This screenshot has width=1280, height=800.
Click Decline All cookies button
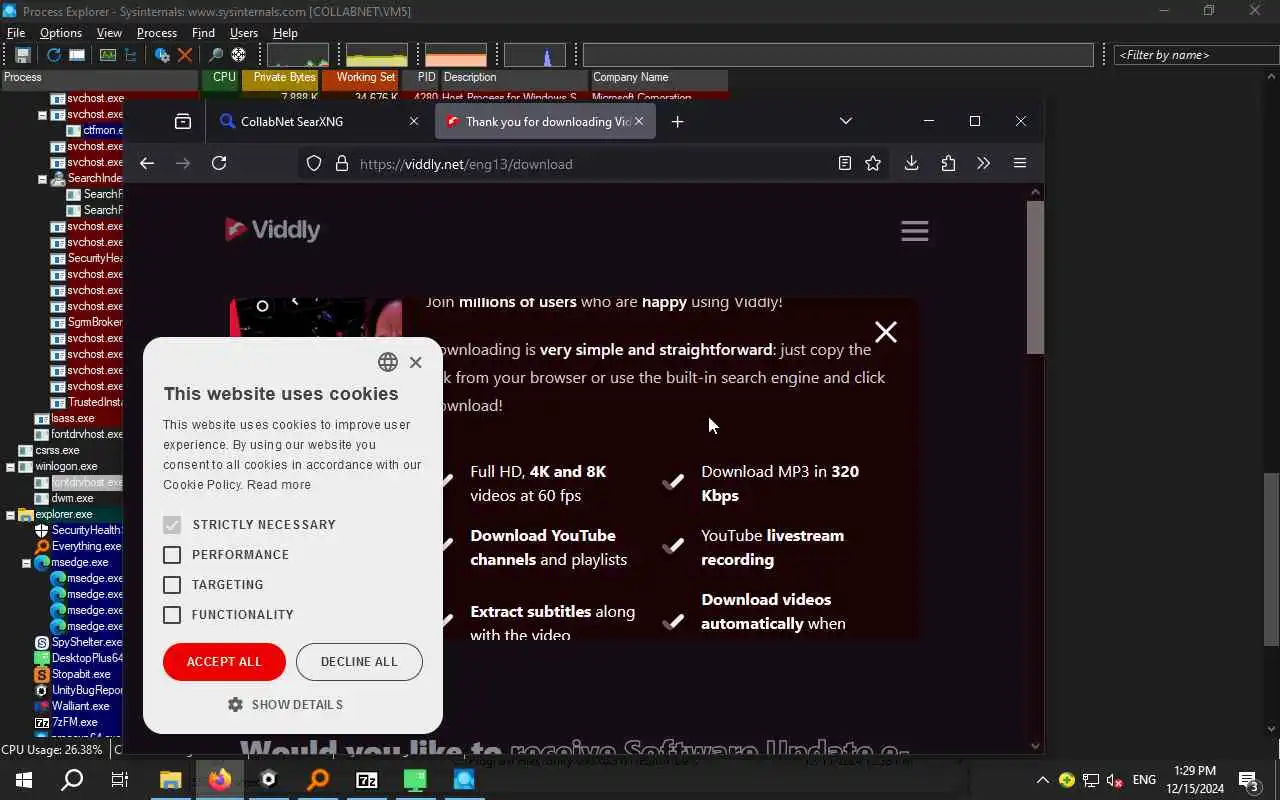pos(359,662)
